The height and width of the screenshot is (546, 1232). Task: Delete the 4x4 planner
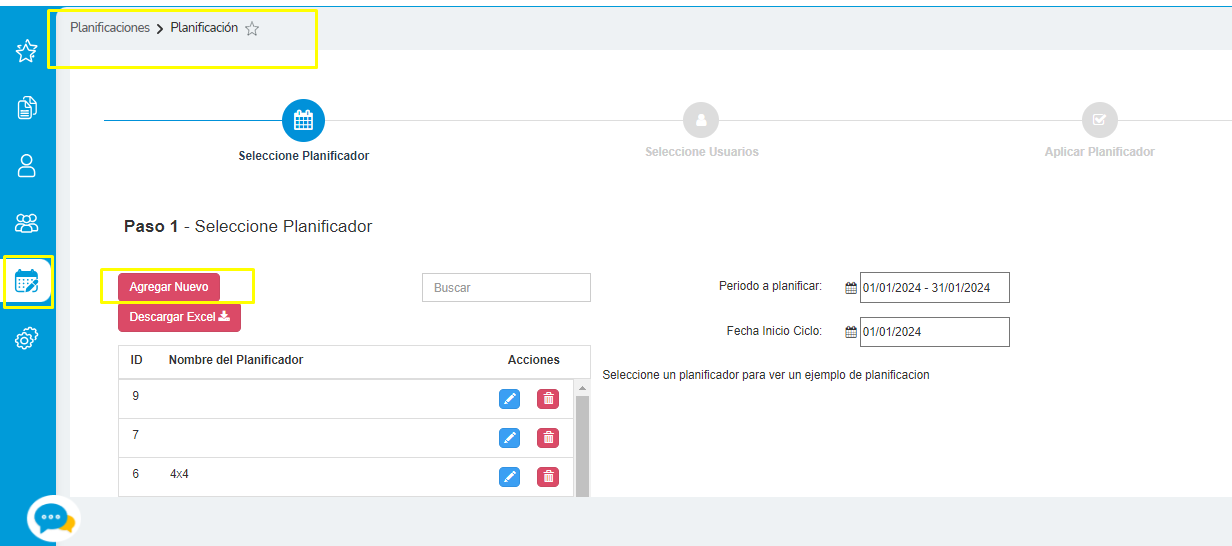click(x=548, y=477)
